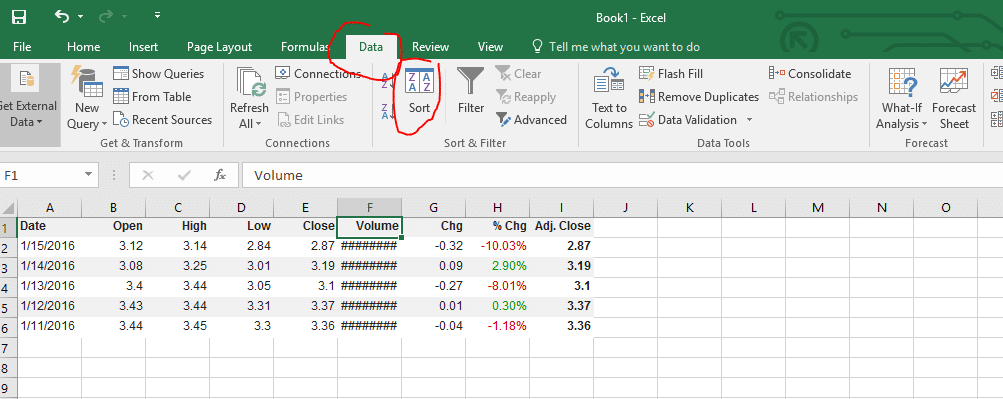This screenshot has height=399, width=1003.
Task: Open the Sort dialog button
Action: point(420,91)
